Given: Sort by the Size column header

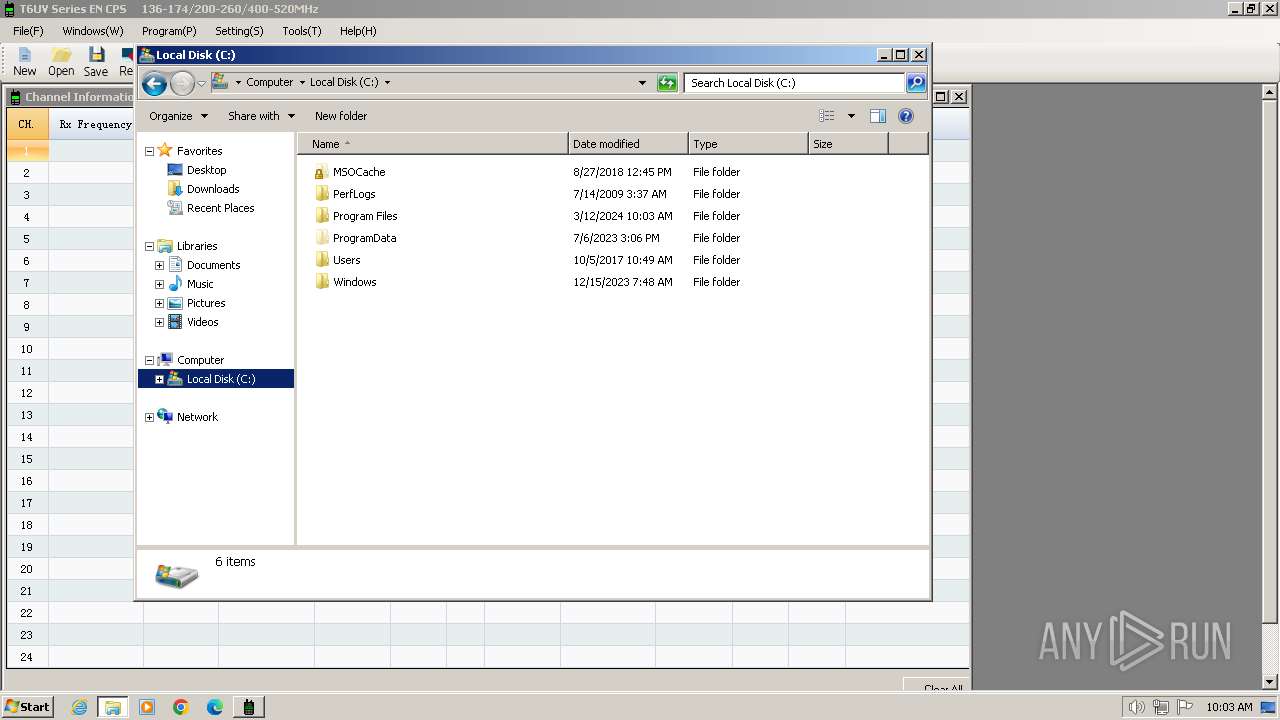Looking at the screenshot, I should click(x=848, y=144).
